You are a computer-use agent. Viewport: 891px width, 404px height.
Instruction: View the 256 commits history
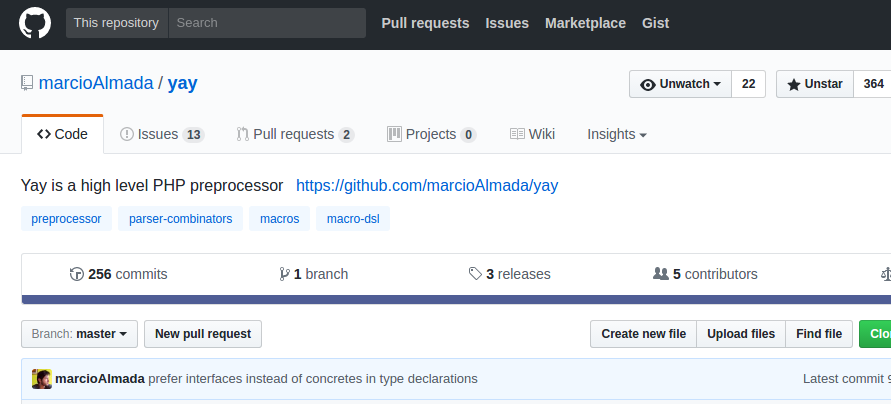(x=119, y=274)
